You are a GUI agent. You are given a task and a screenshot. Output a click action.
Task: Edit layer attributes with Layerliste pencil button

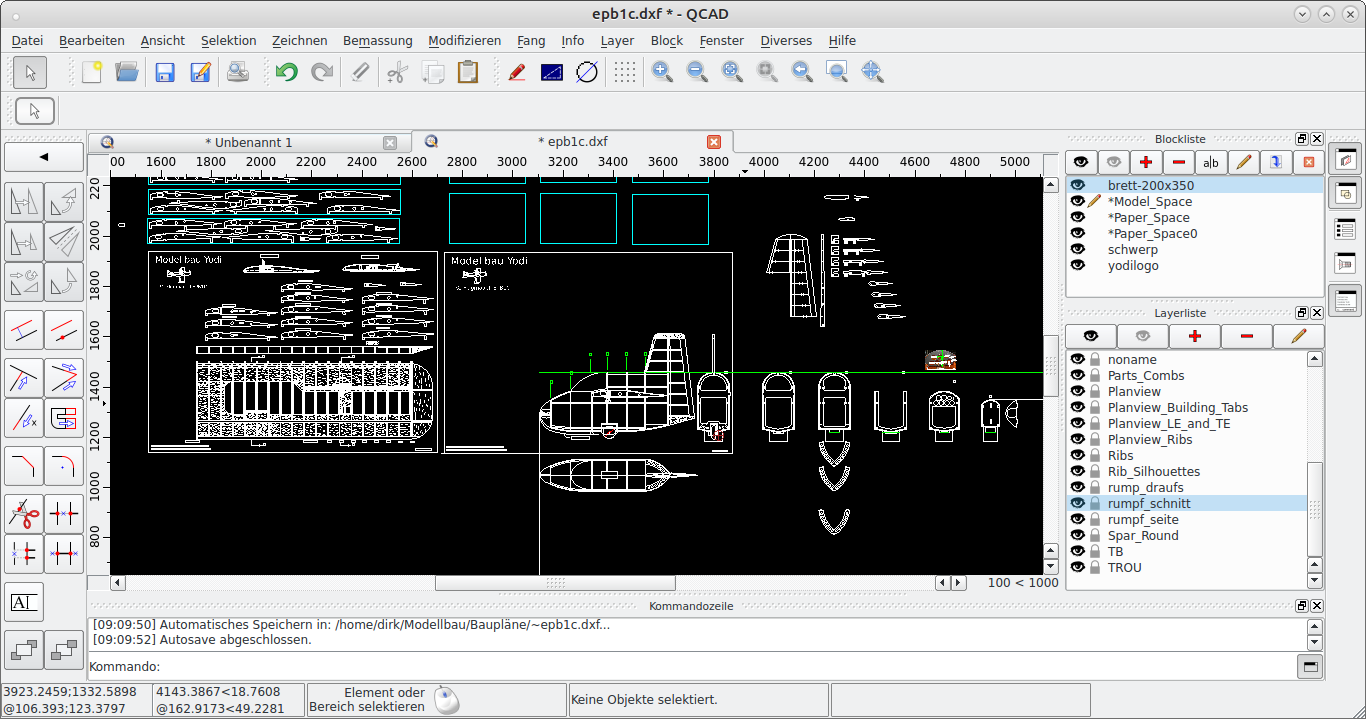(1299, 336)
